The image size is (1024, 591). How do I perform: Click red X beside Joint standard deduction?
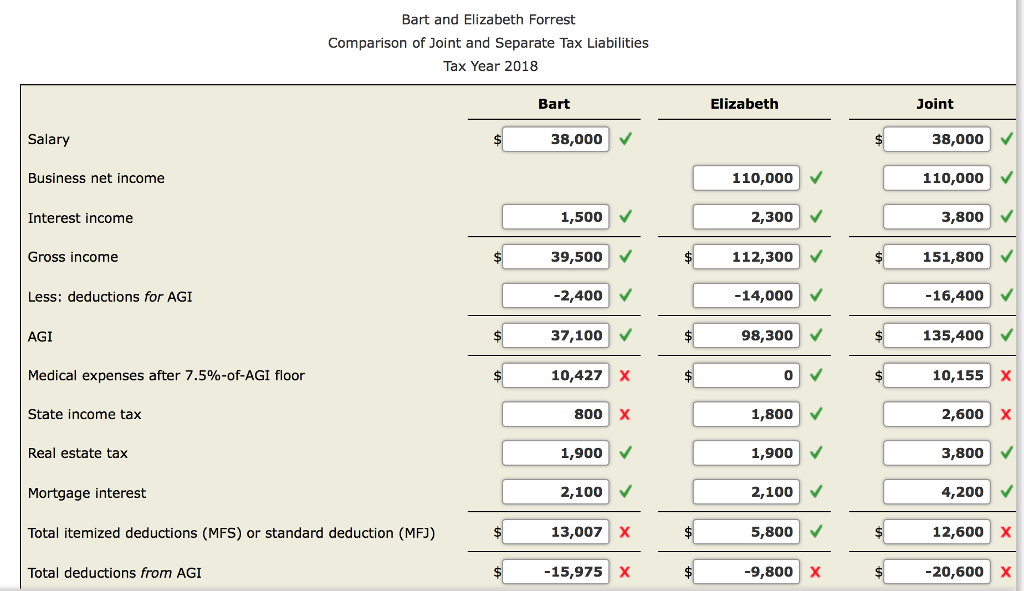pos(1006,532)
